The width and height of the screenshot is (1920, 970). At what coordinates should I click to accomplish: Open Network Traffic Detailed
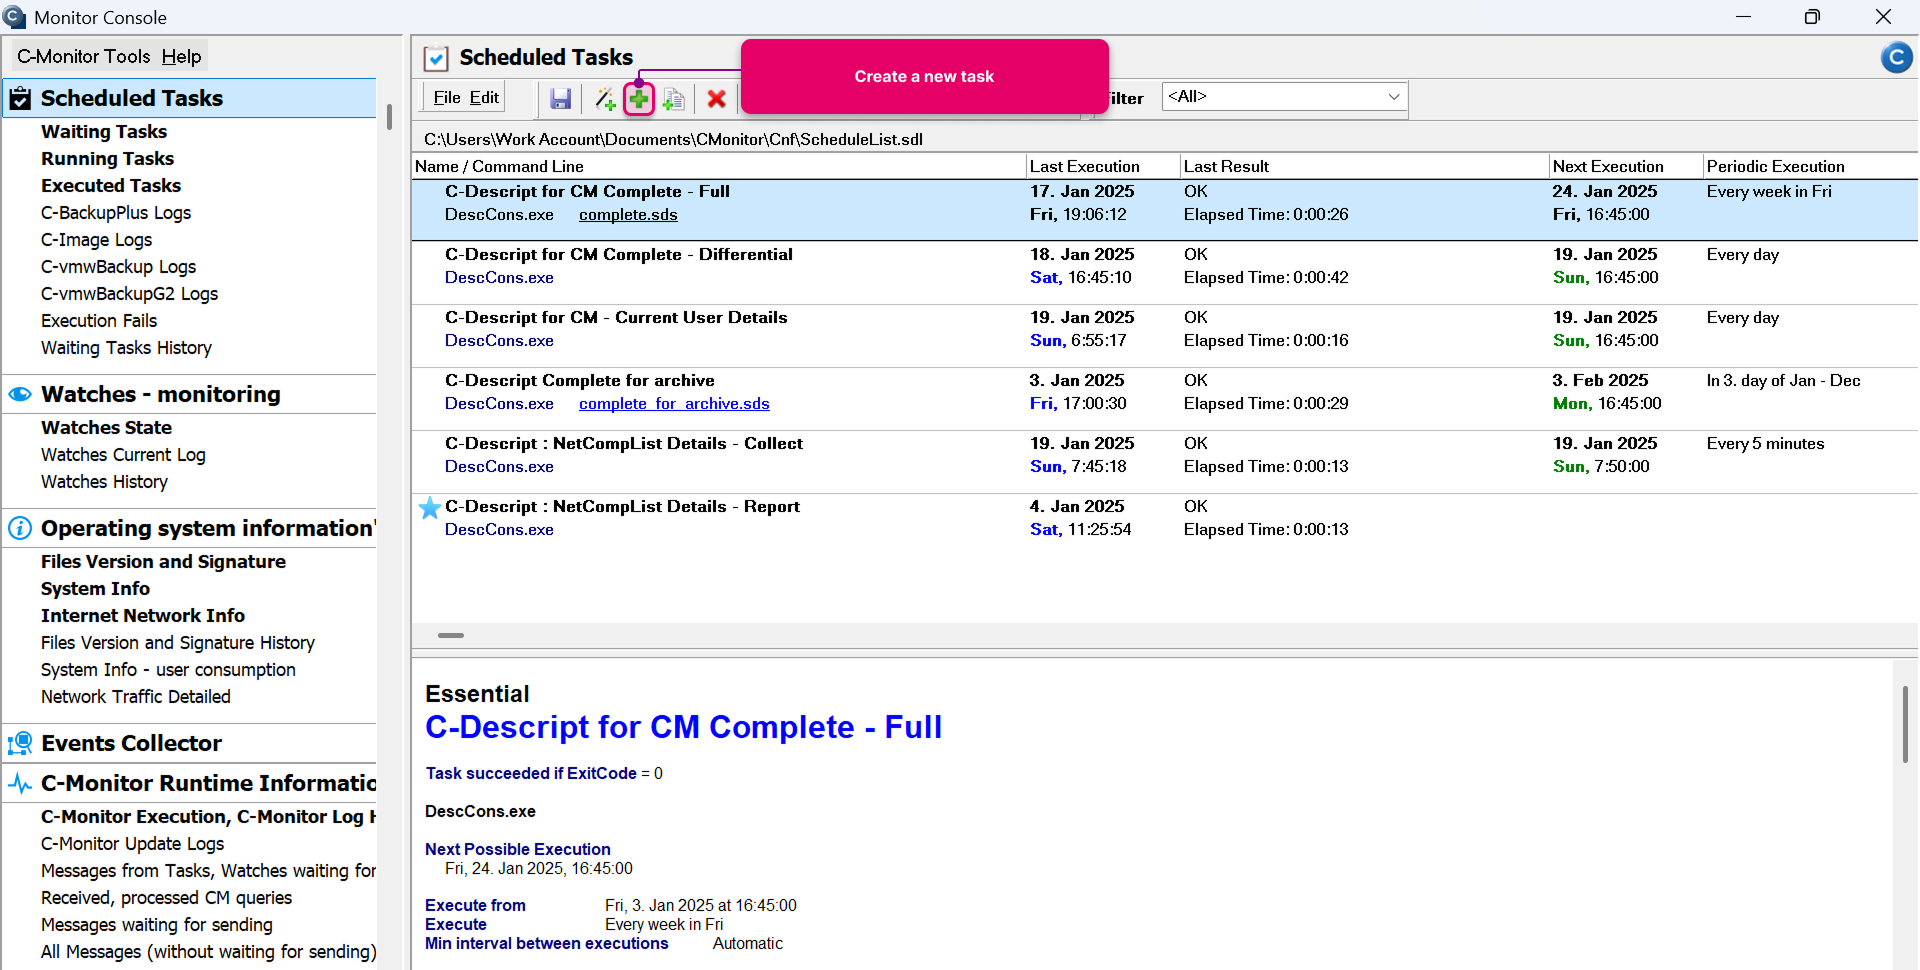(x=135, y=696)
